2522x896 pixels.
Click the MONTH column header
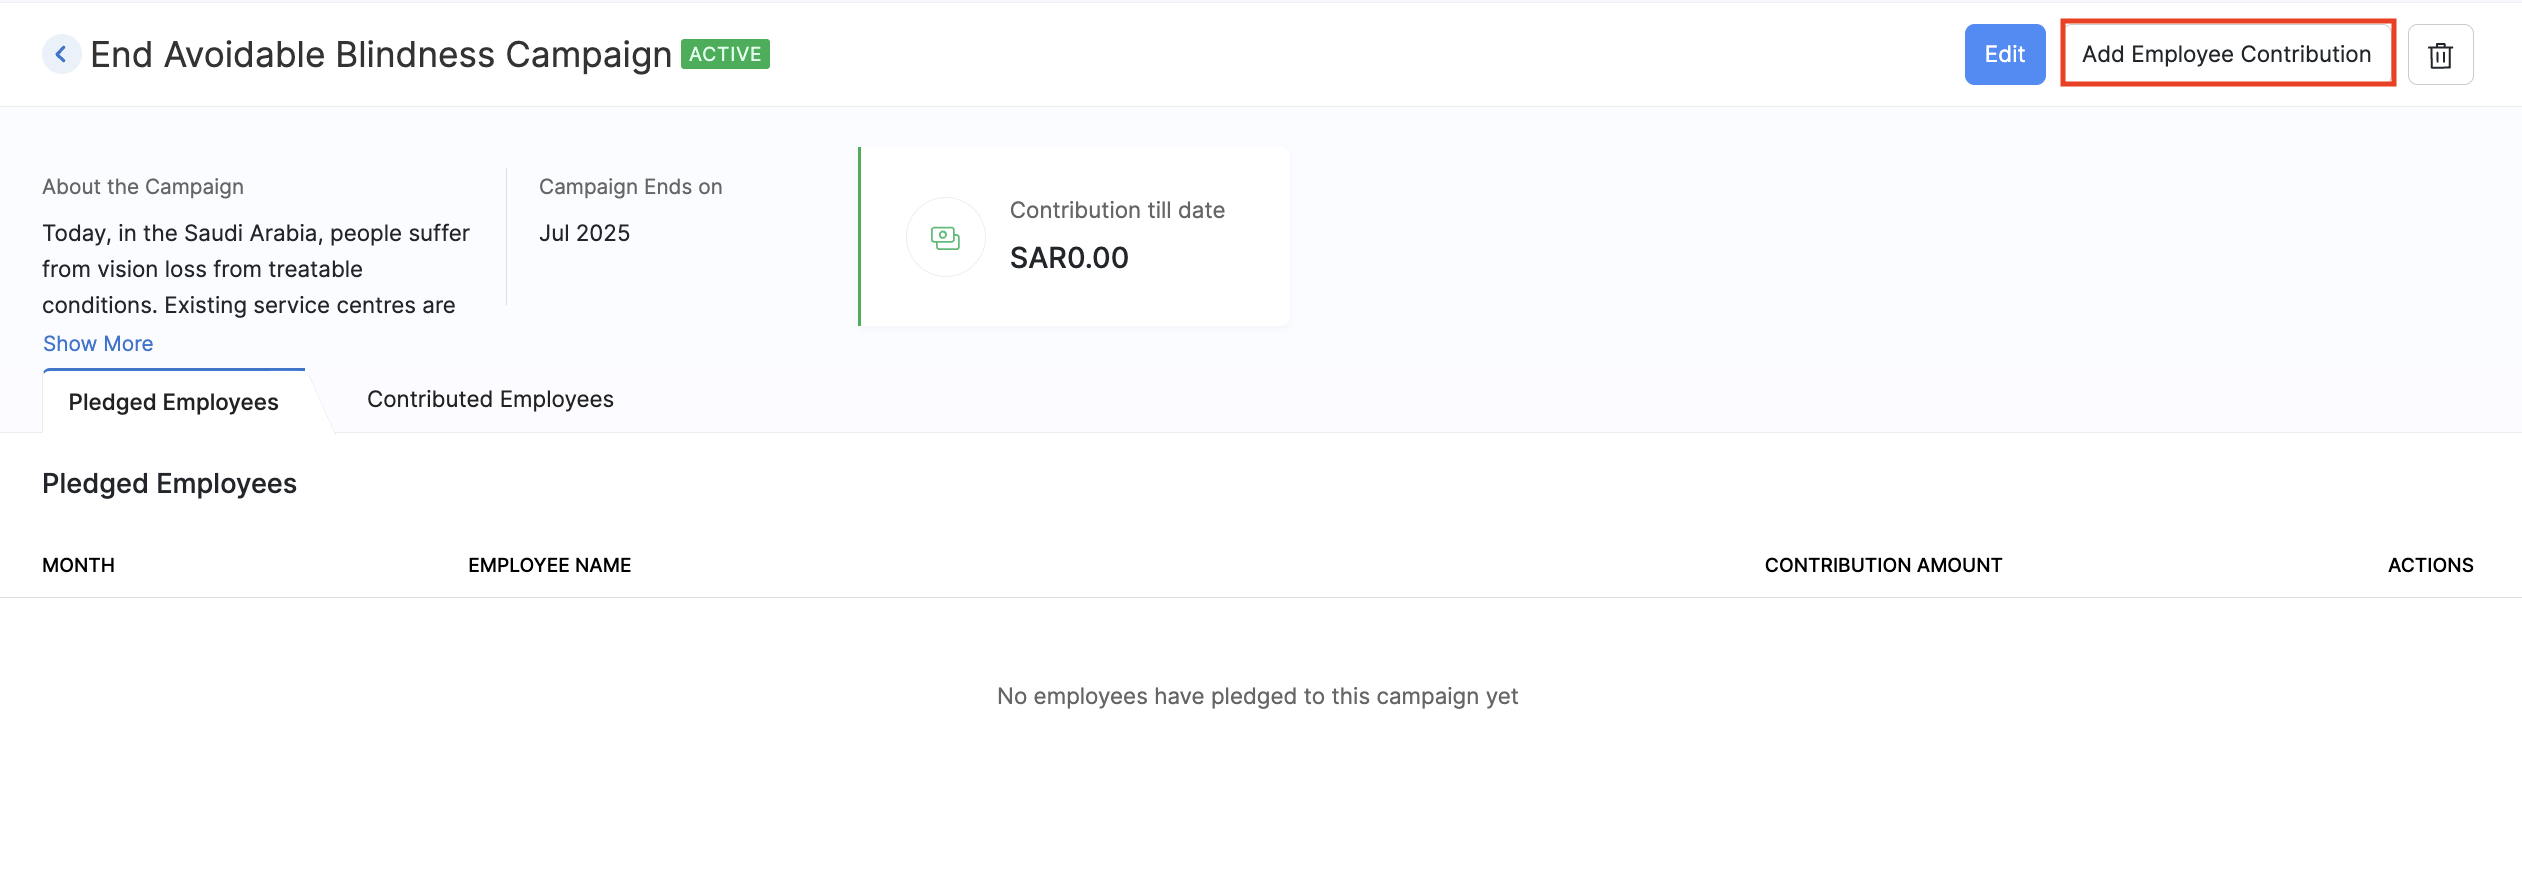pos(78,565)
